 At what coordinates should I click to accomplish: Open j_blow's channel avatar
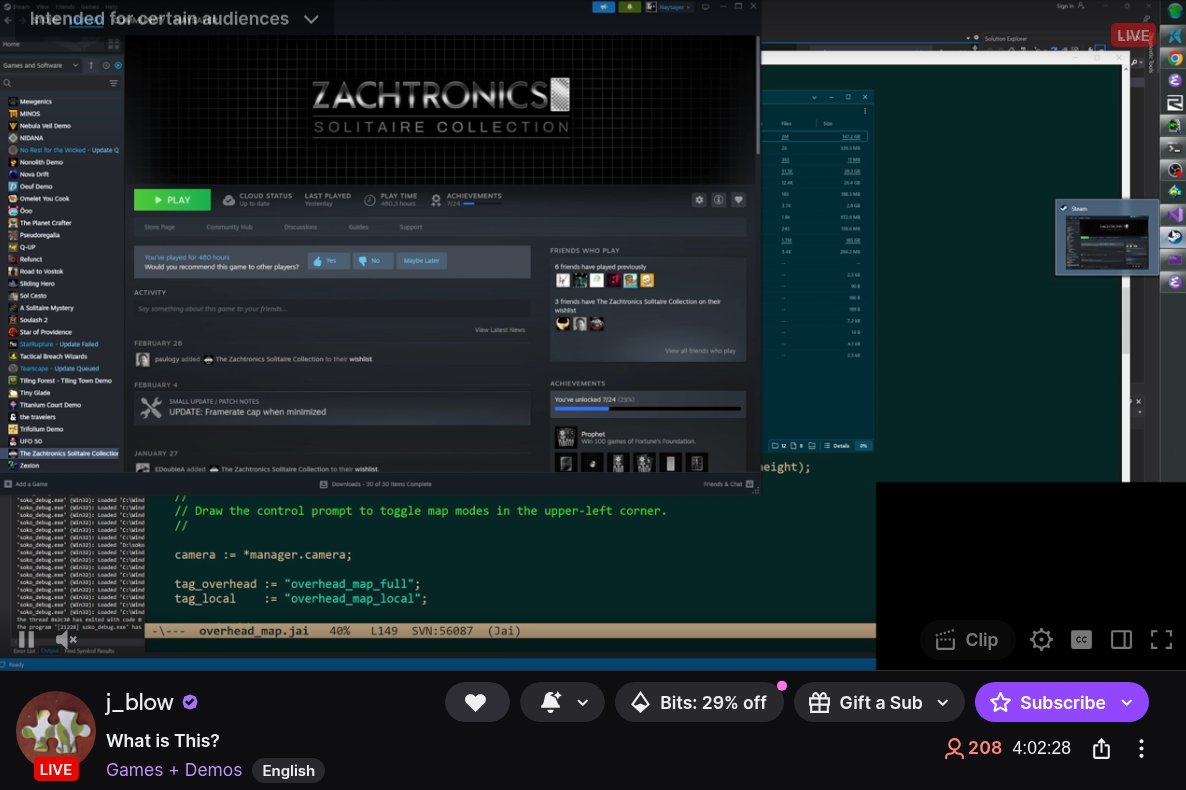[x=55, y=731]
